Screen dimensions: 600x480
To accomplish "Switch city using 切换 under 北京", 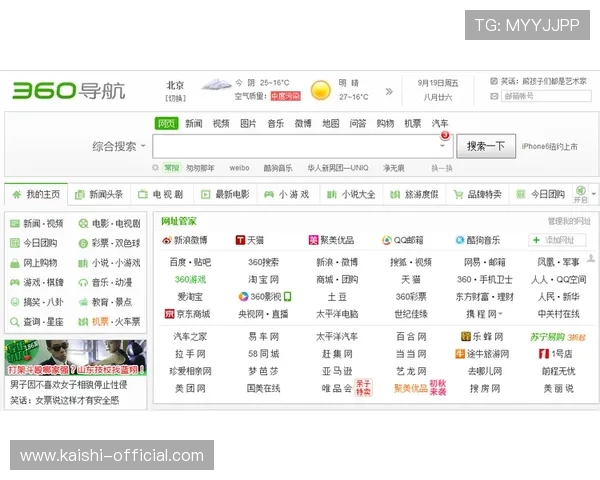I will (x=175, y=98).
